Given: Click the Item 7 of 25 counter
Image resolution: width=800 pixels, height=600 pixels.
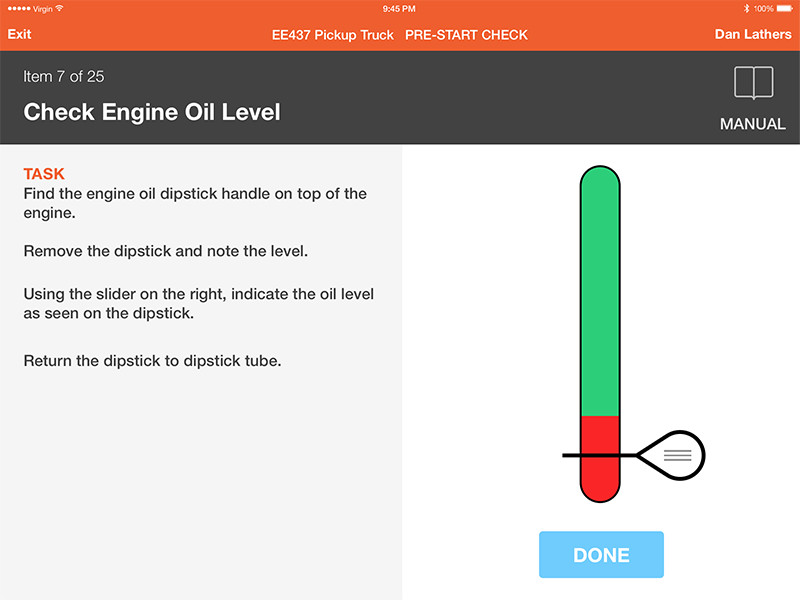Looking at the screenshot, I should pyautogui.click(x=64, y=77).
